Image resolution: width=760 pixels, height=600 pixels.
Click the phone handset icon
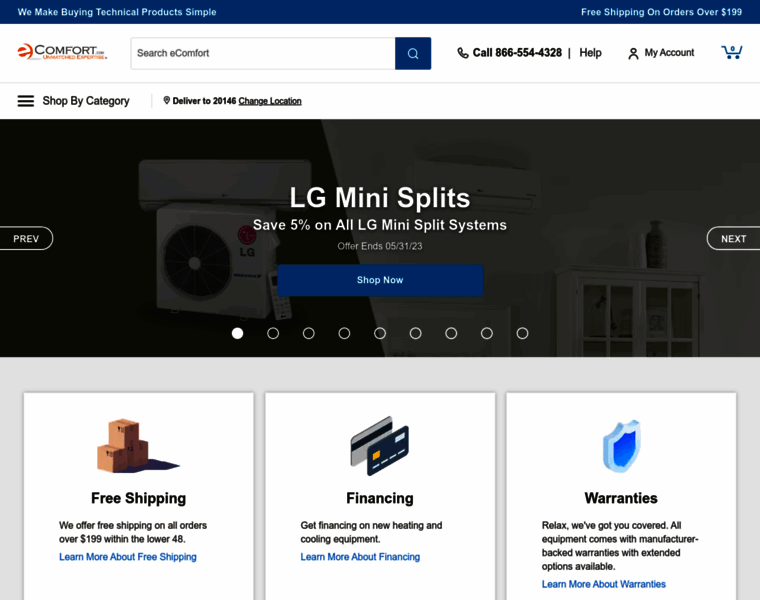pyautogui.click(x=463, y=53)
